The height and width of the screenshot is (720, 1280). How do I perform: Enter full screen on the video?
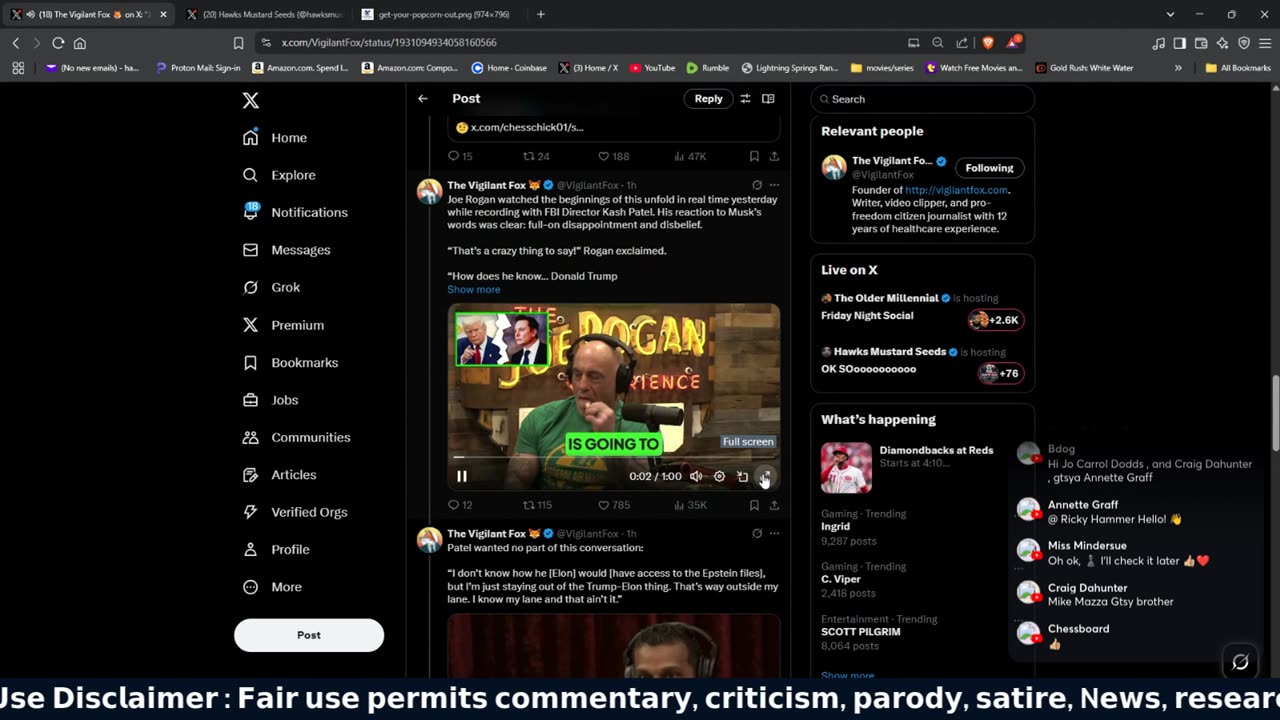click(x=765, y=477)
